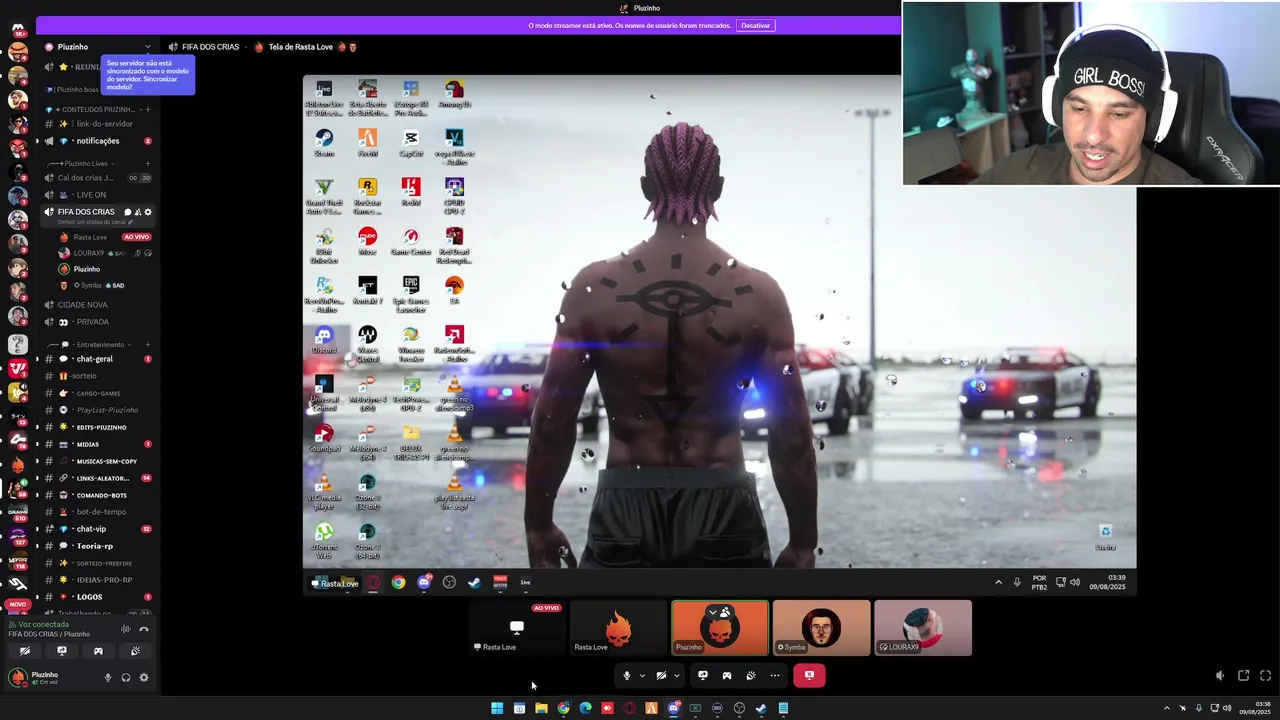
Task: Start an activity using the call bar gamepad icon
Action: click(x=727, y=675)
